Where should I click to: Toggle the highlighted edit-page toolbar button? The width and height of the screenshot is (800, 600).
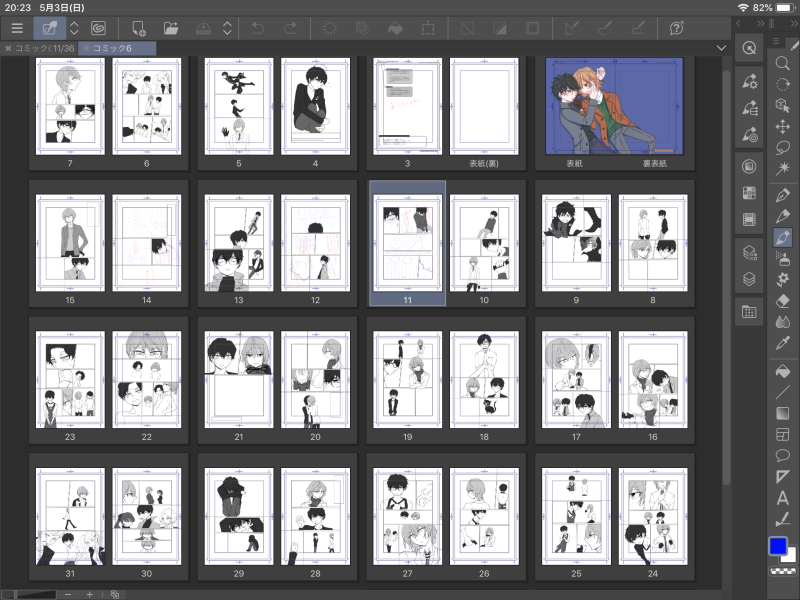coord(49,28)
